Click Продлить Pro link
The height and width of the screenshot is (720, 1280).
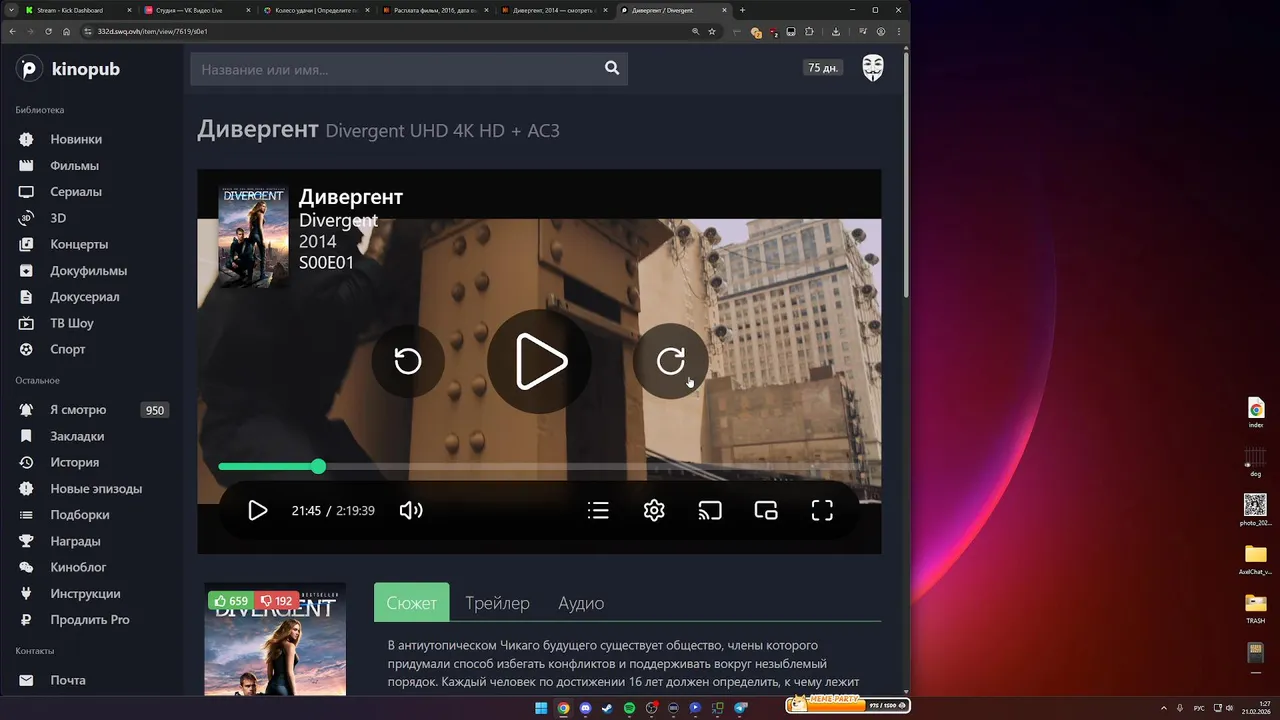[x=90, y=619]
